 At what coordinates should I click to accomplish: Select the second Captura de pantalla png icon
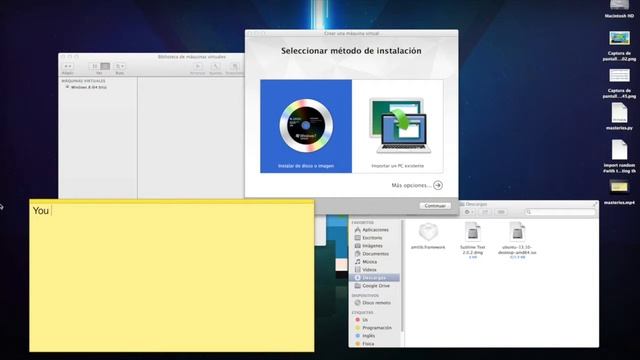pyautogui.click(x=619, y=84)
